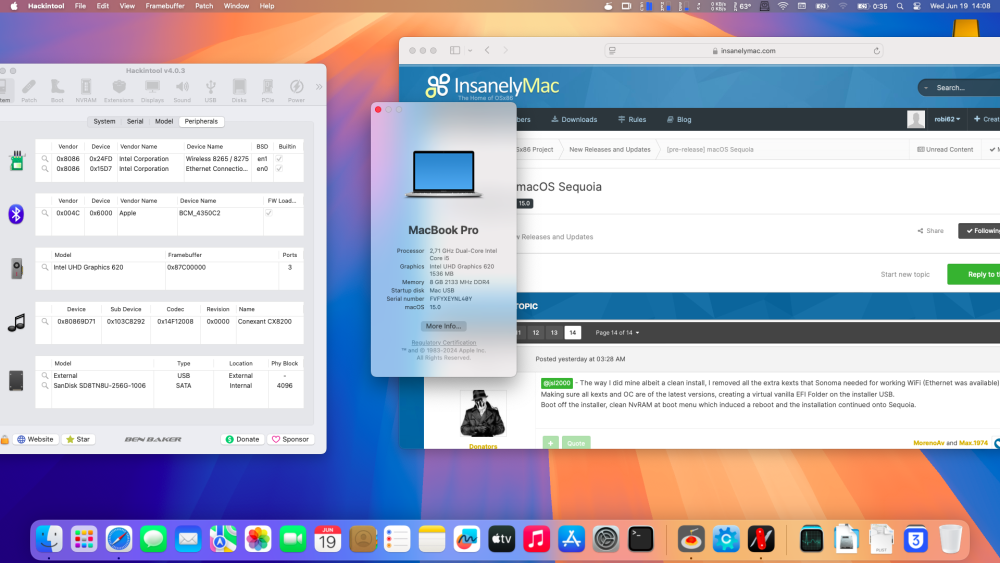Screen dimensions: 1000x563
Task: Open the Rules link in InsanelyMac navbar
Action: click(632, 119)
